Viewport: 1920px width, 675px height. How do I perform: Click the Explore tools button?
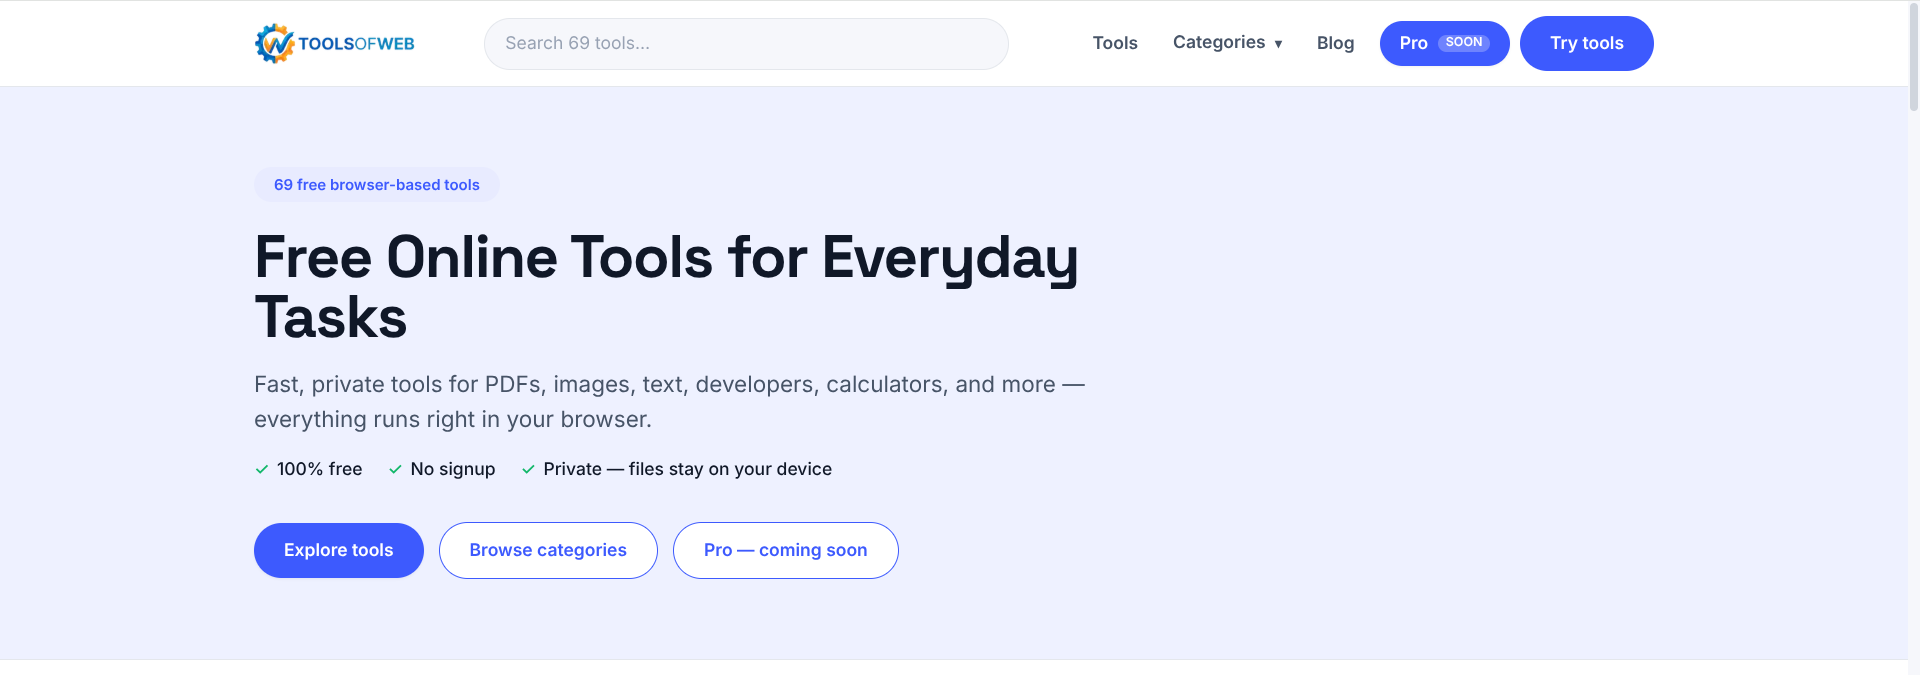coord(339,550)
